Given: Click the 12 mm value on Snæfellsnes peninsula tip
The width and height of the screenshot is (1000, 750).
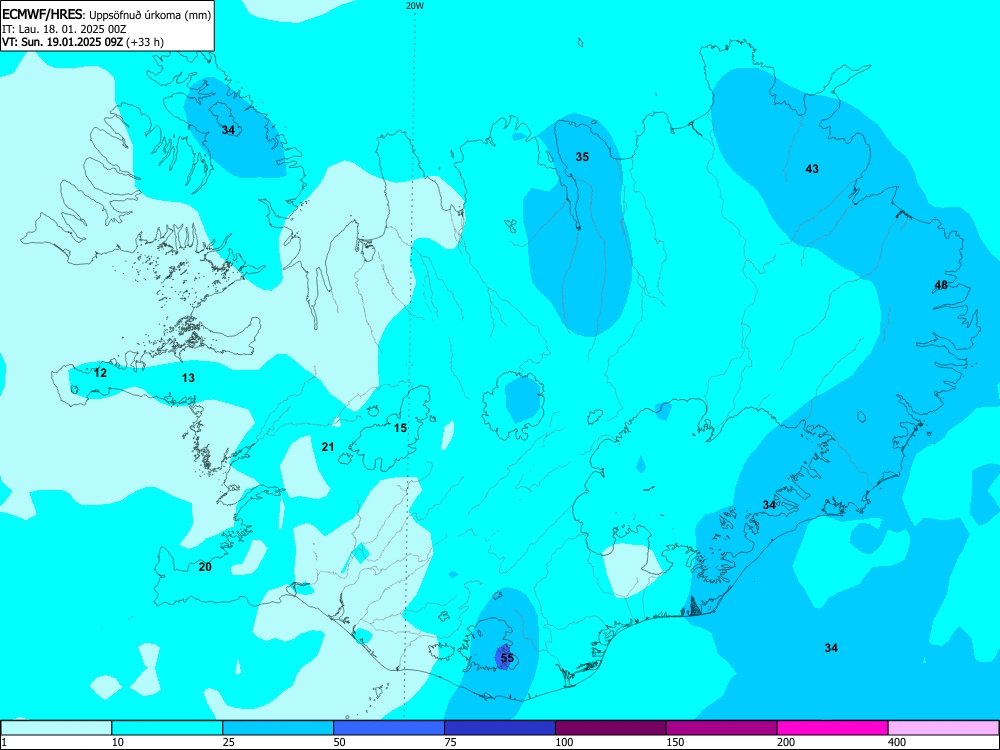Looking at the screenshot, I should [100, 373].
